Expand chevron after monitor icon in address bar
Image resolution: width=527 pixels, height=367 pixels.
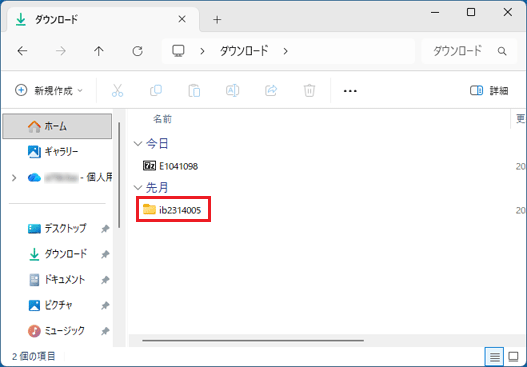[202, 51]
